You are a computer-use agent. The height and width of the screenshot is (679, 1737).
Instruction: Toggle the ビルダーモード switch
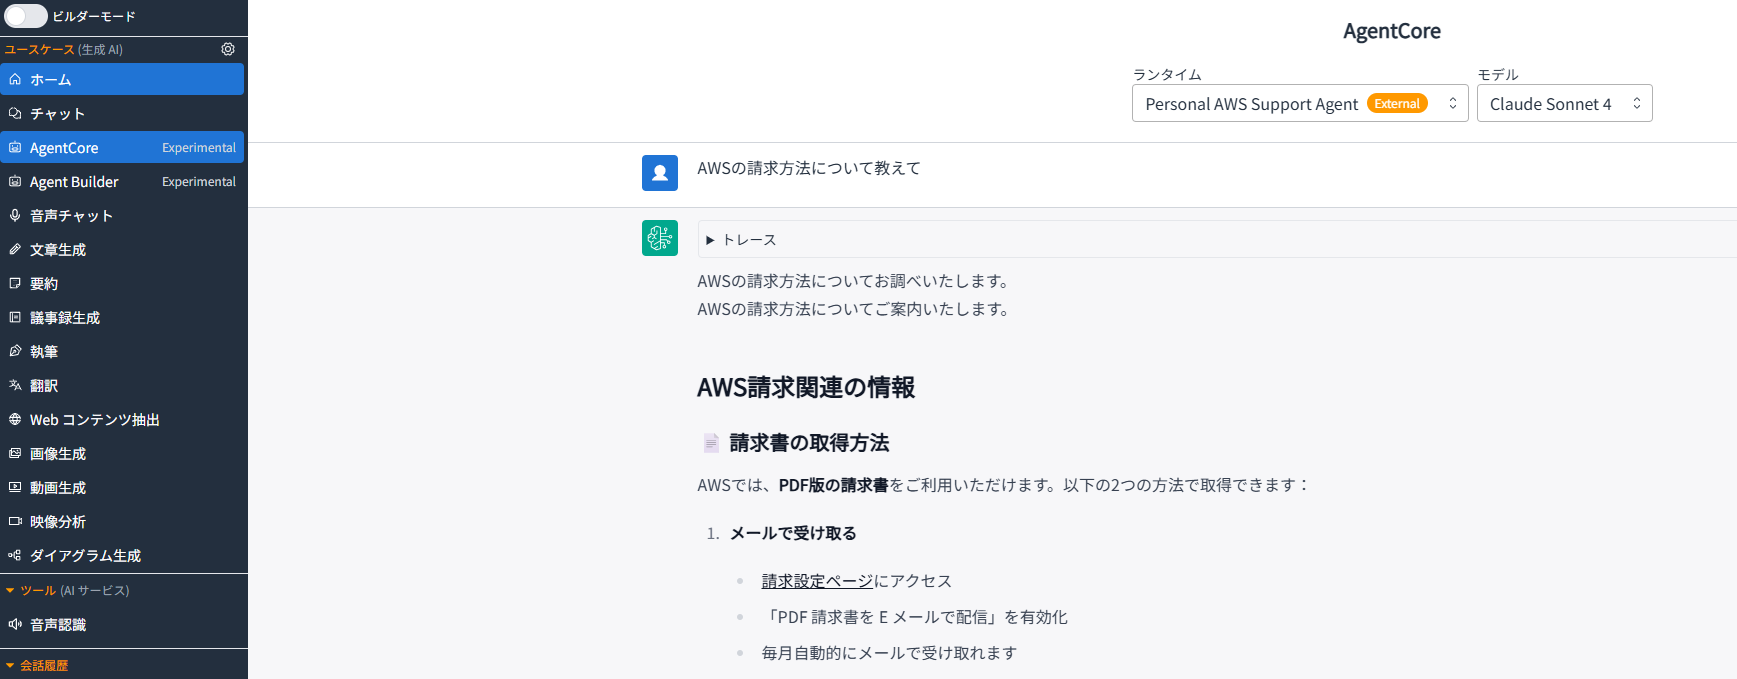26,16
